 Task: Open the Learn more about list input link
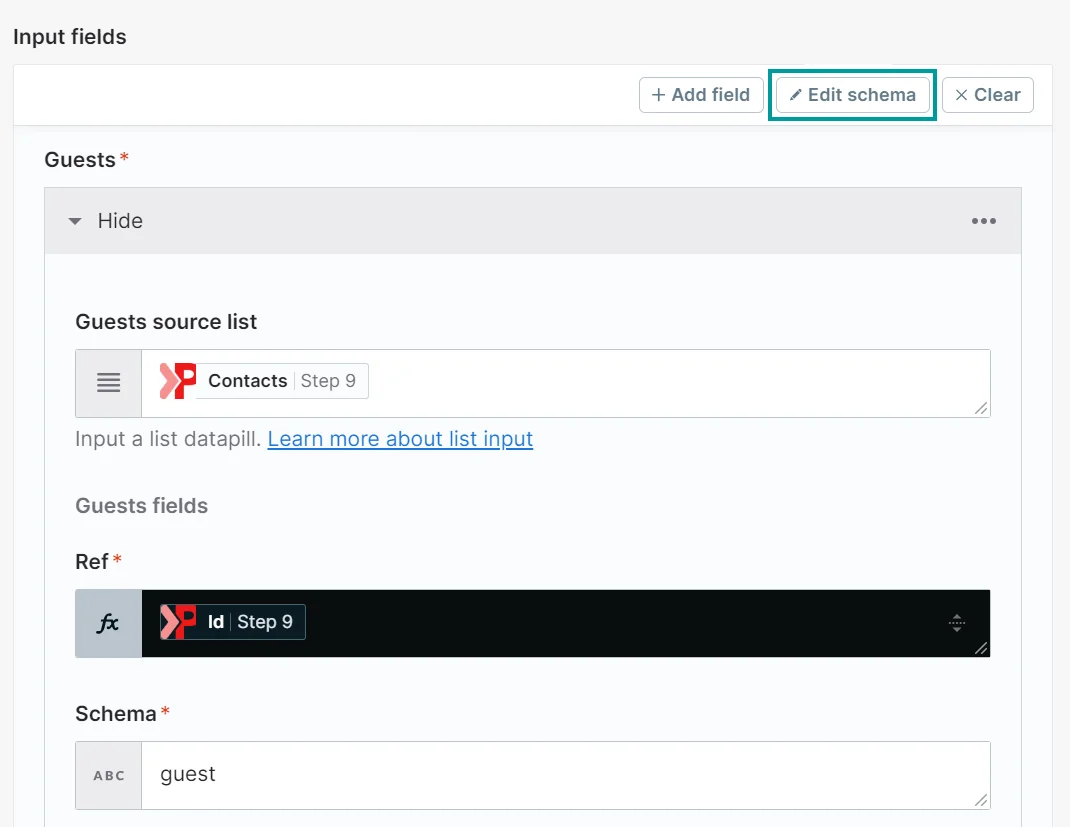point(400,439)
